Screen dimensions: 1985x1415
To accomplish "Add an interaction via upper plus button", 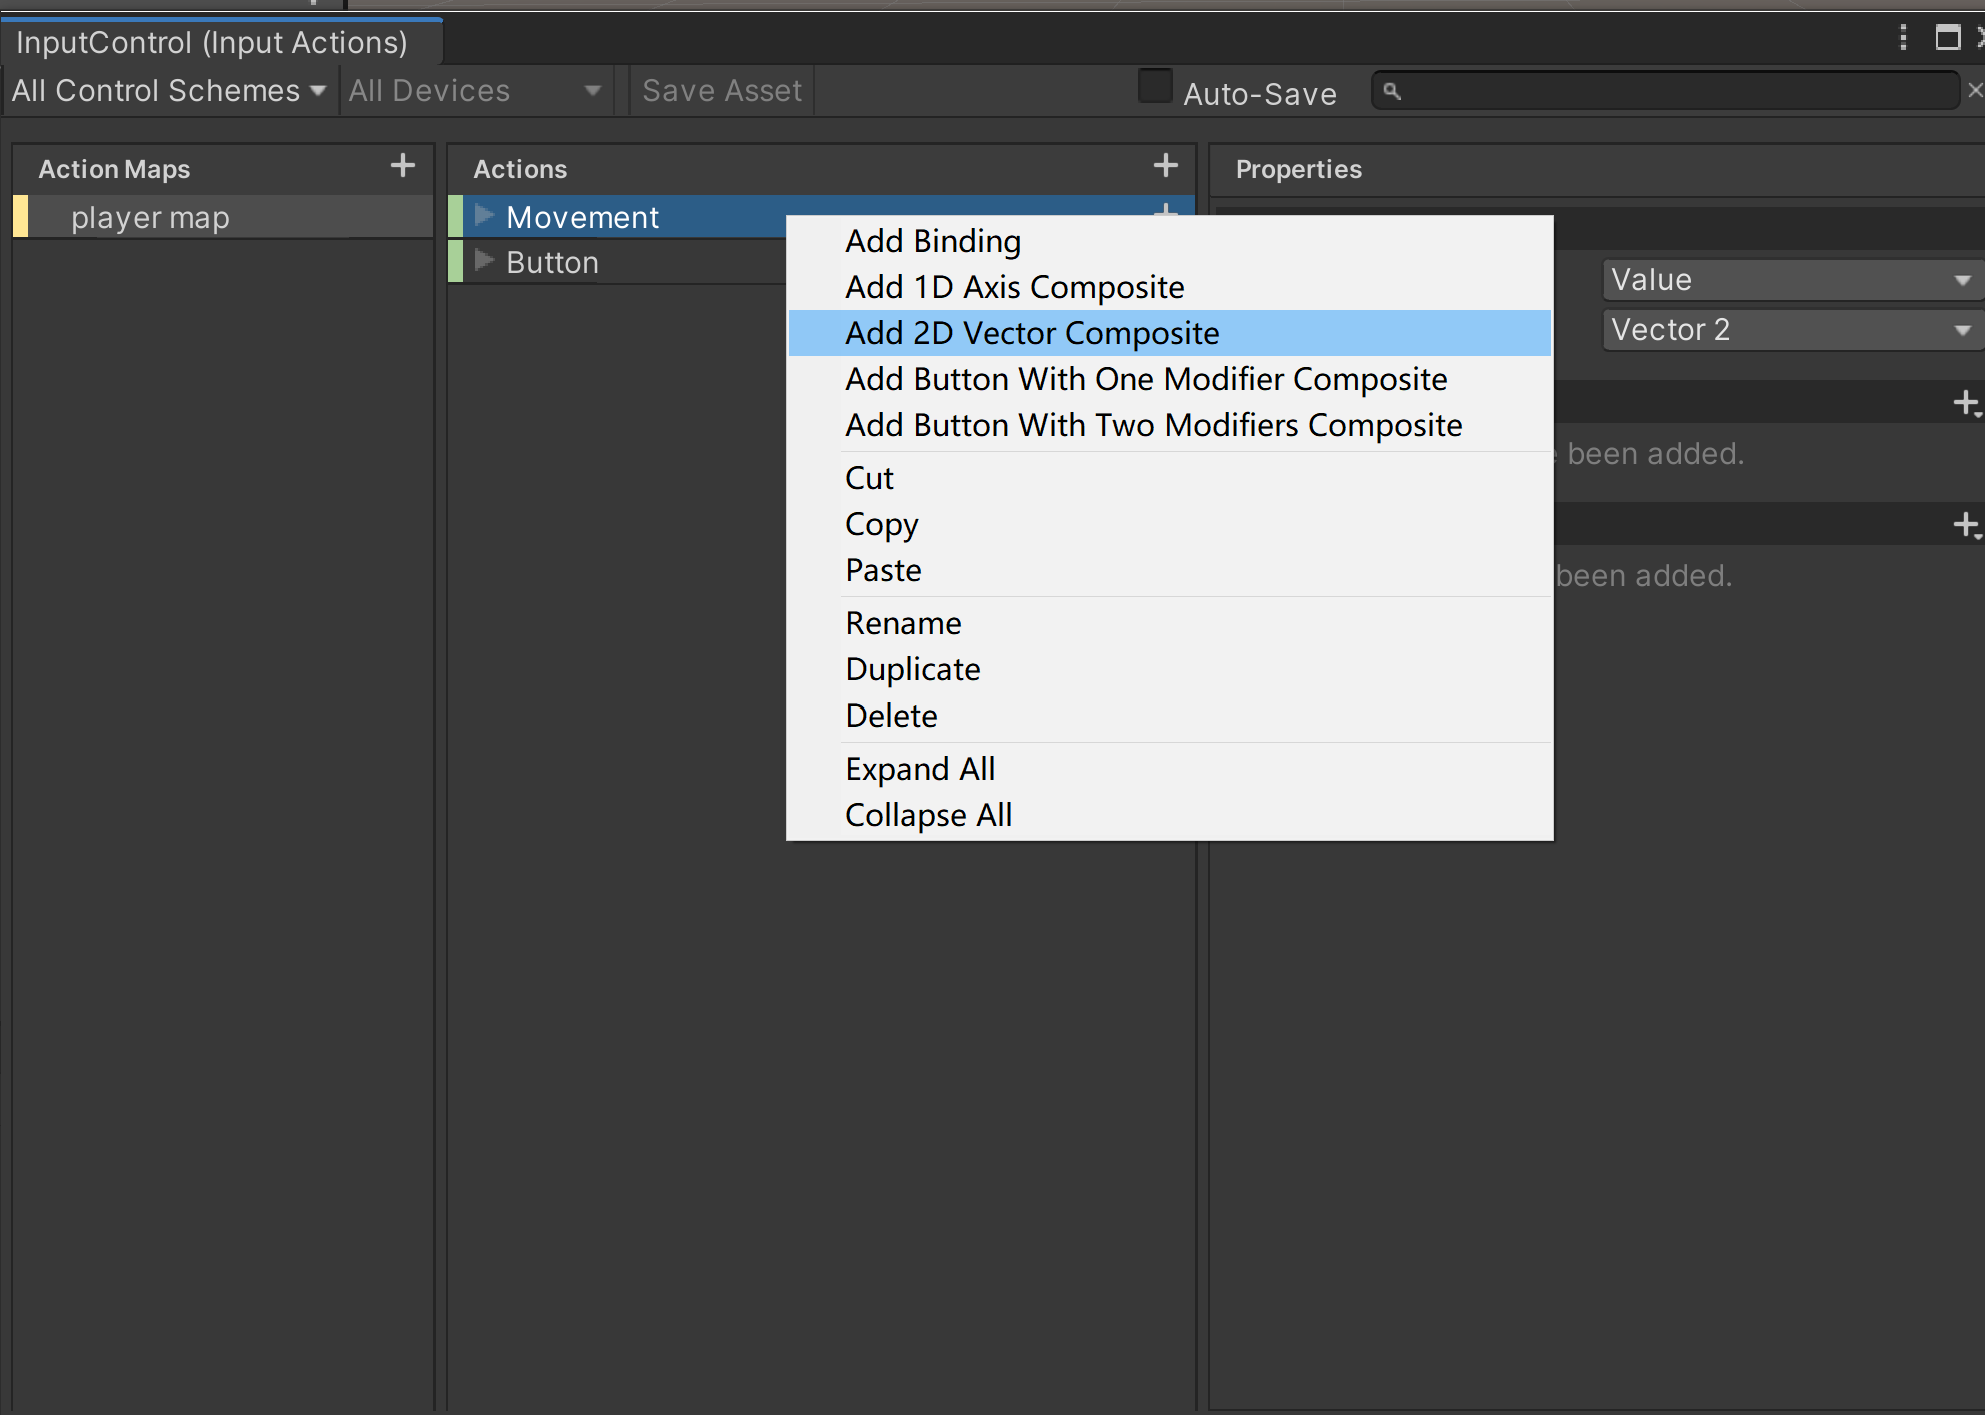I will coord(1965,403).
